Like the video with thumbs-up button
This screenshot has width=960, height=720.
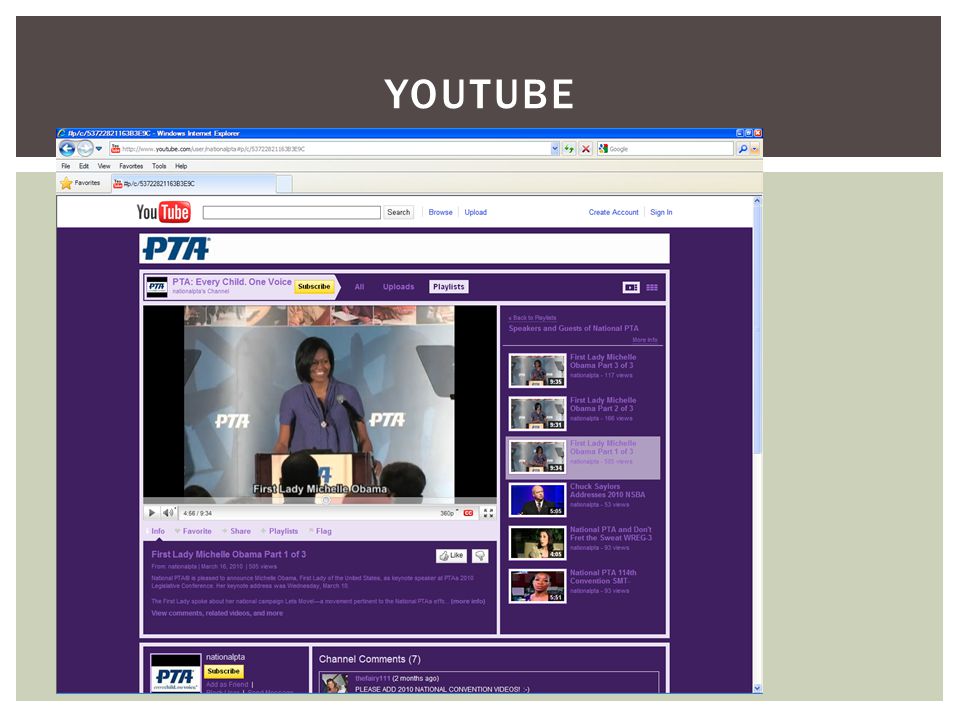tap(451, 555)
